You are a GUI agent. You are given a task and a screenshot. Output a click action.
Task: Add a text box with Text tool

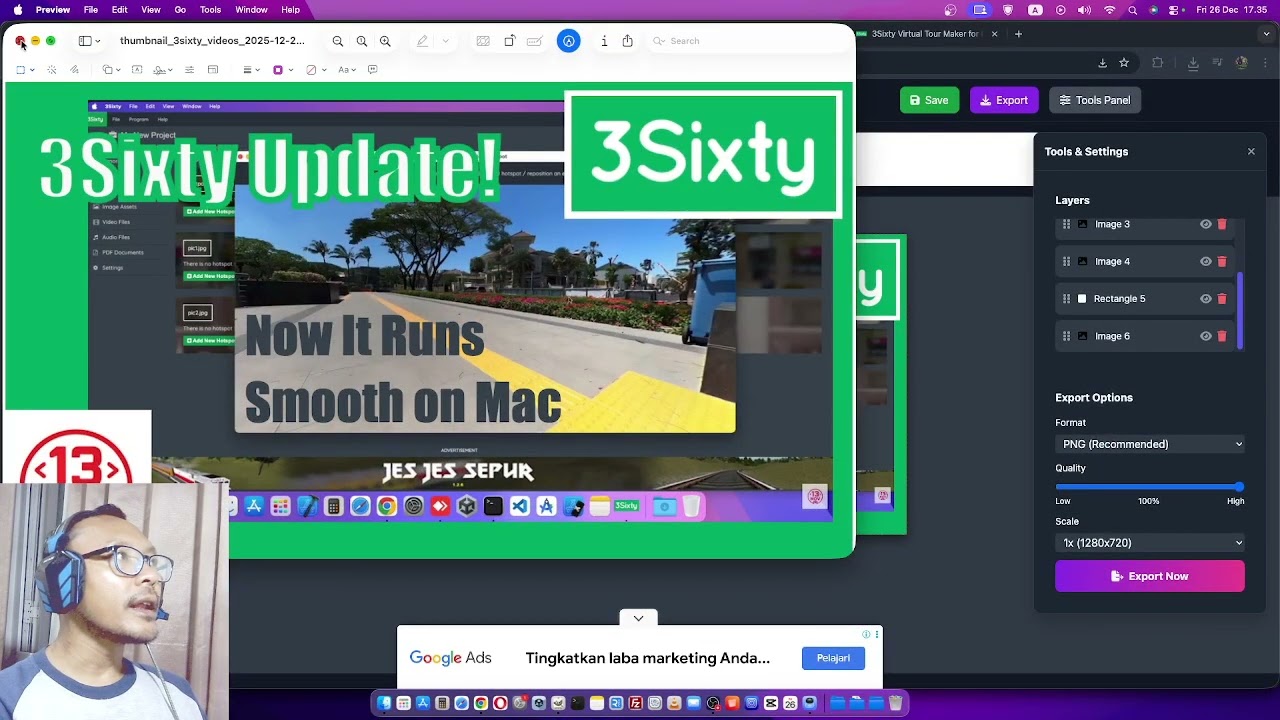pos(137,70)
